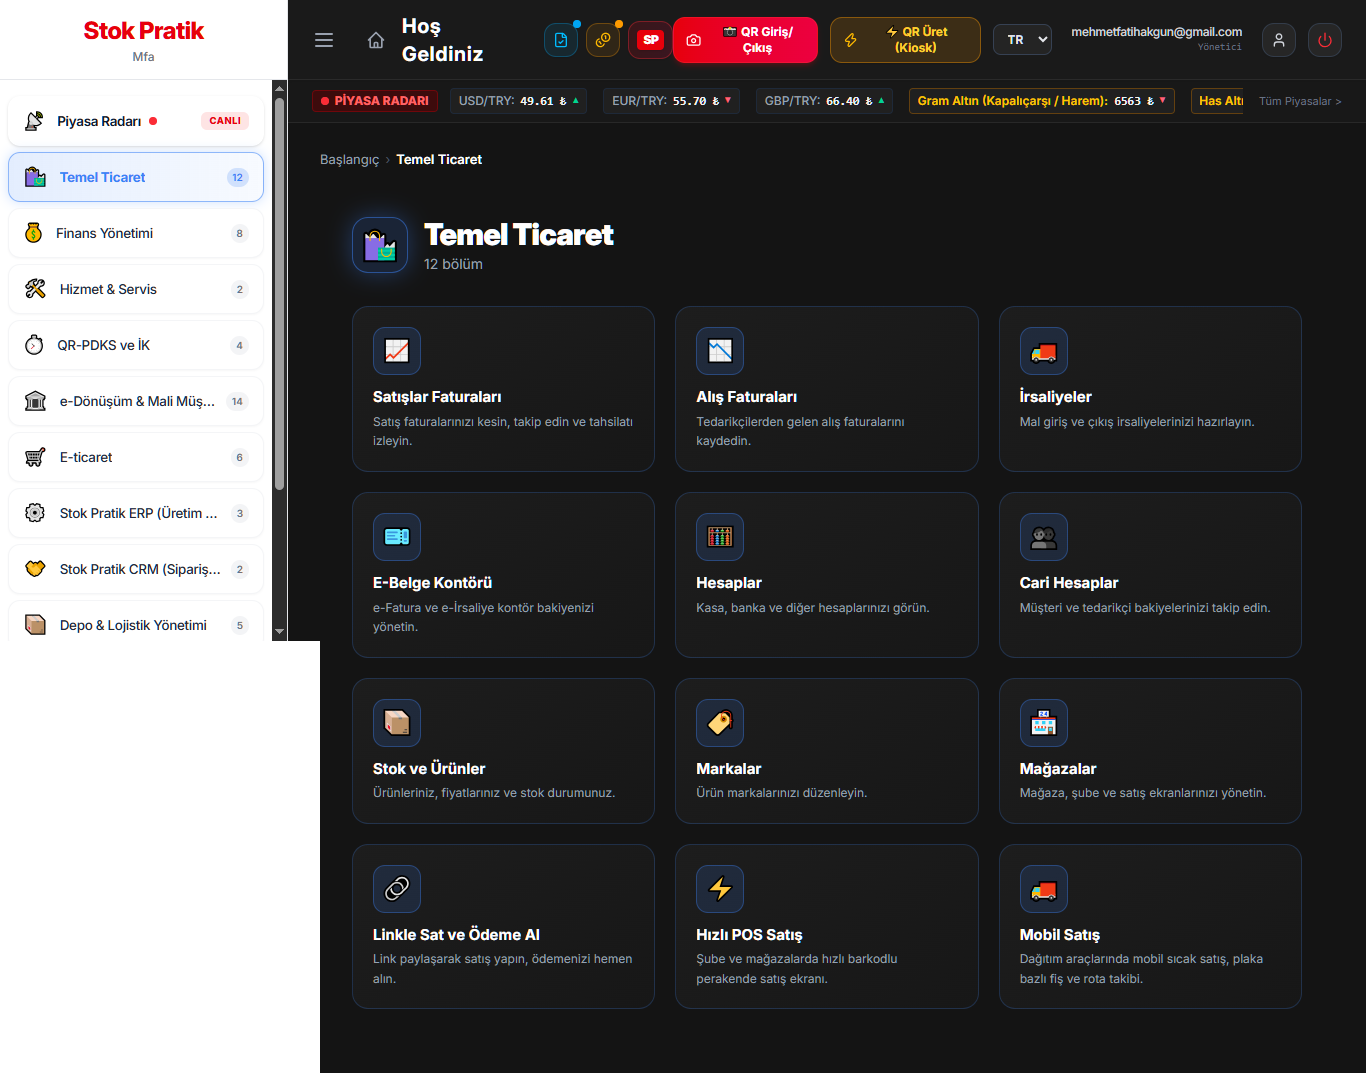Click the sidebar scrollbar down arrow
Screen dimensions: 1366x1073
coord(279,632)
